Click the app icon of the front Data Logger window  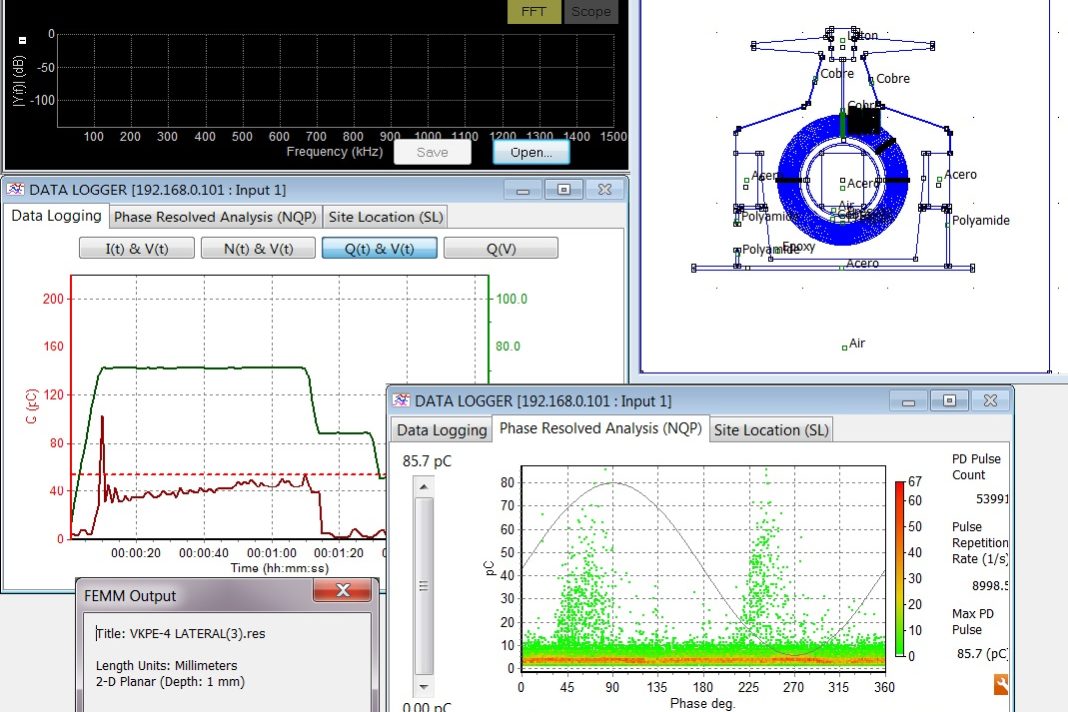point(401,401)
